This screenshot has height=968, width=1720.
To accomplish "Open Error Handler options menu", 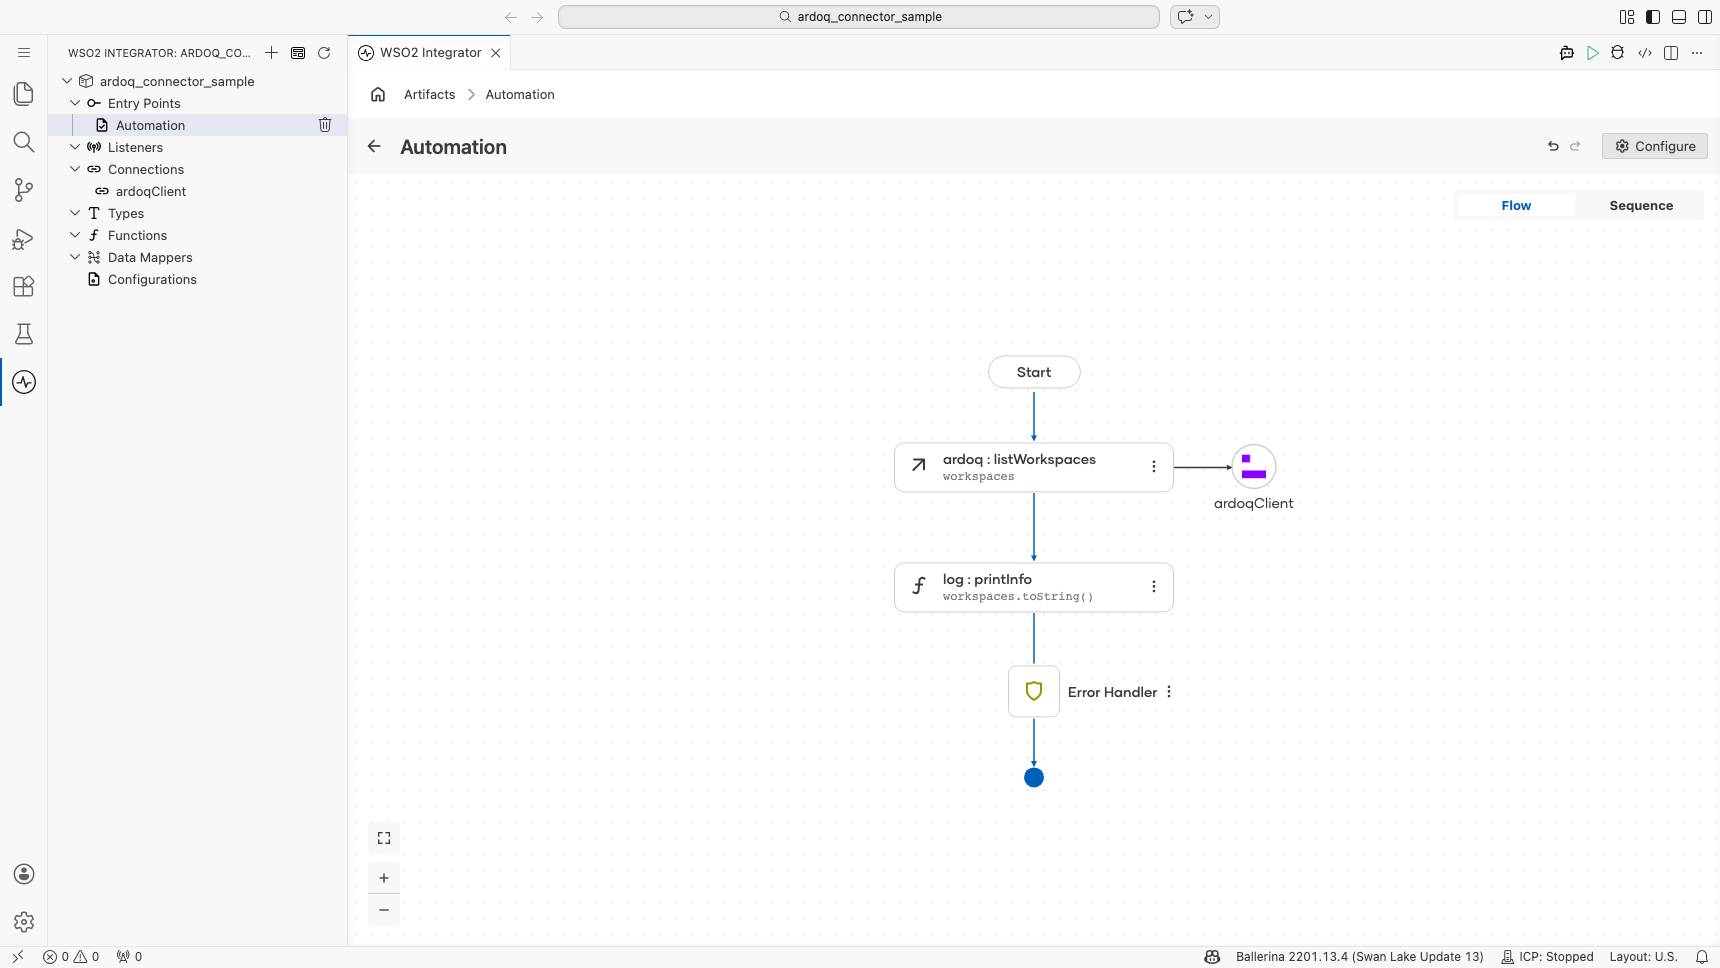I will pyautogui.click(x=1169, y=692).
